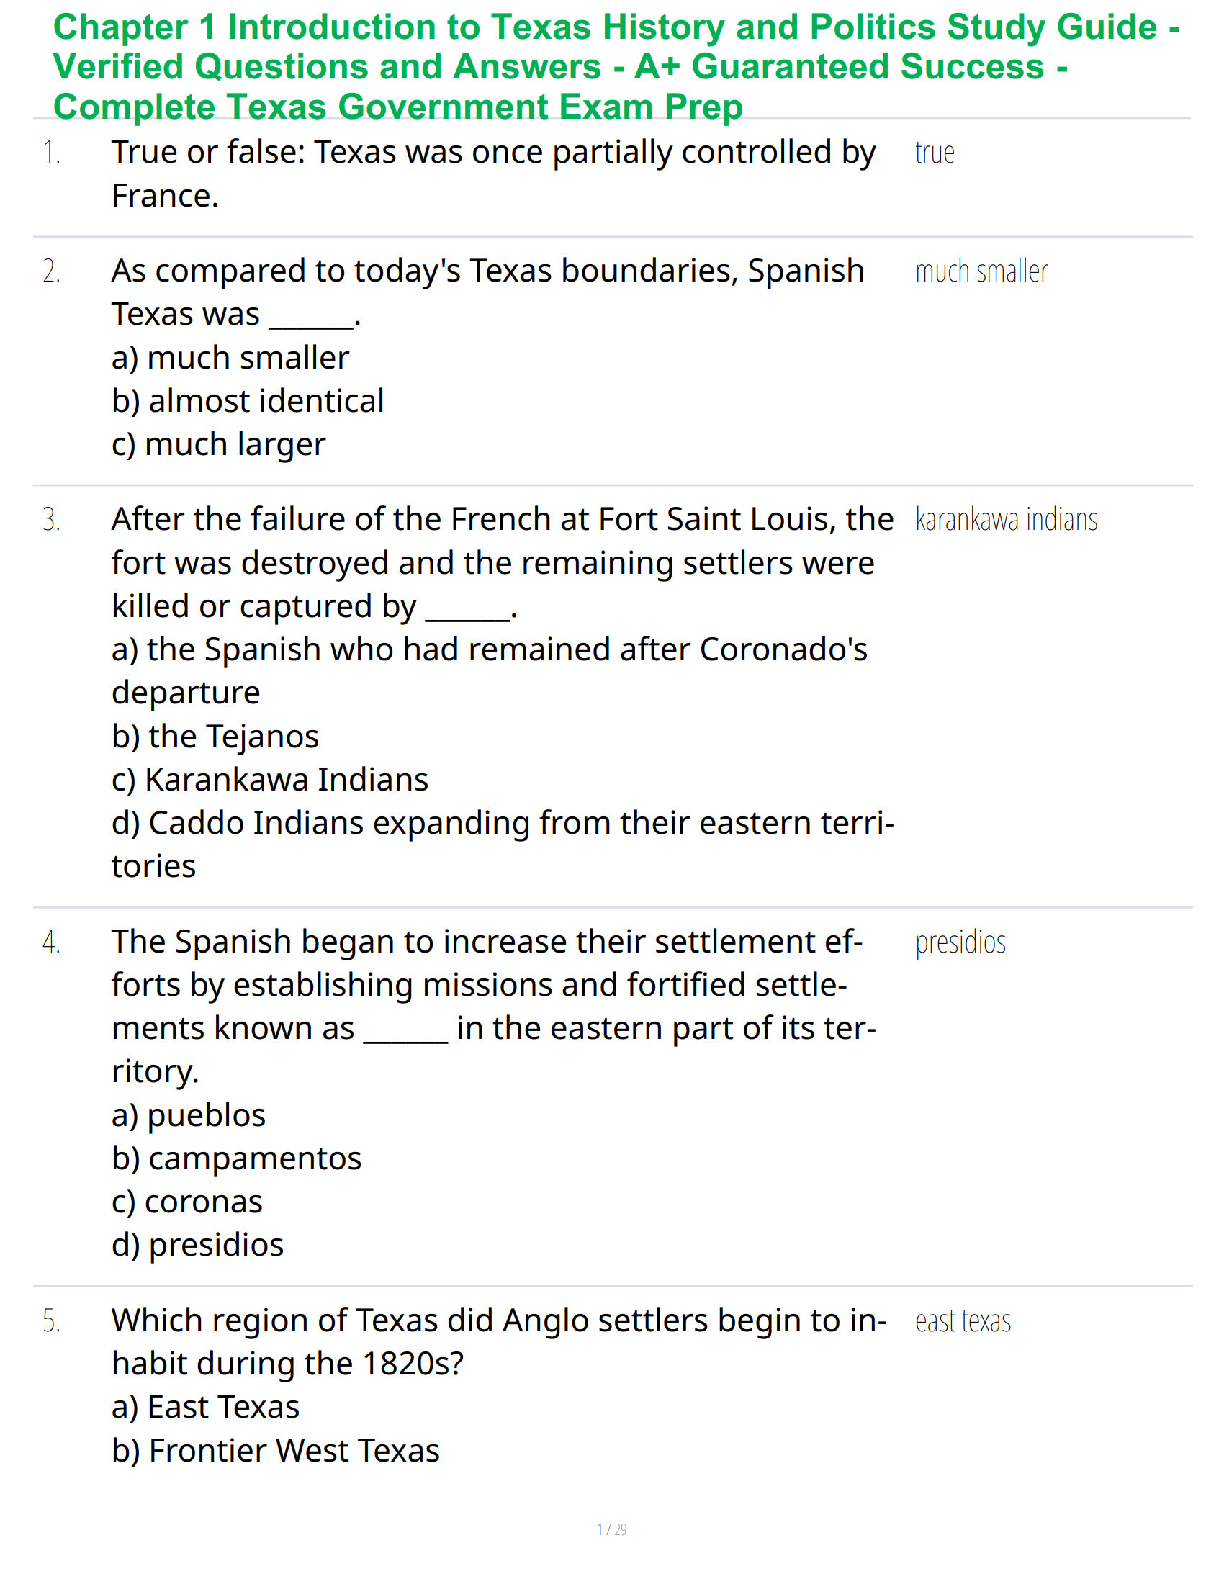1224x1584 pixels.
Task: Select option "b) almost identical"
Action: 247,401
